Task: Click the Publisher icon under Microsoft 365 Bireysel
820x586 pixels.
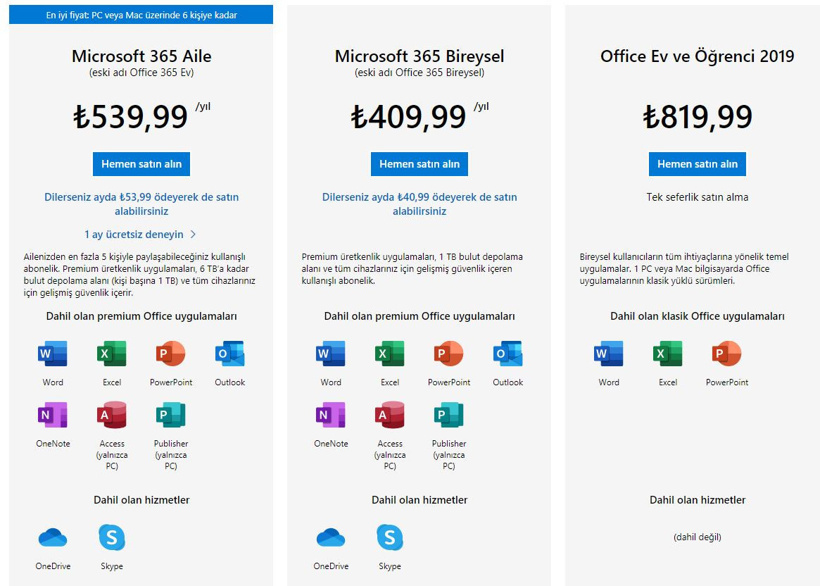Action: (x=448, y=414)
